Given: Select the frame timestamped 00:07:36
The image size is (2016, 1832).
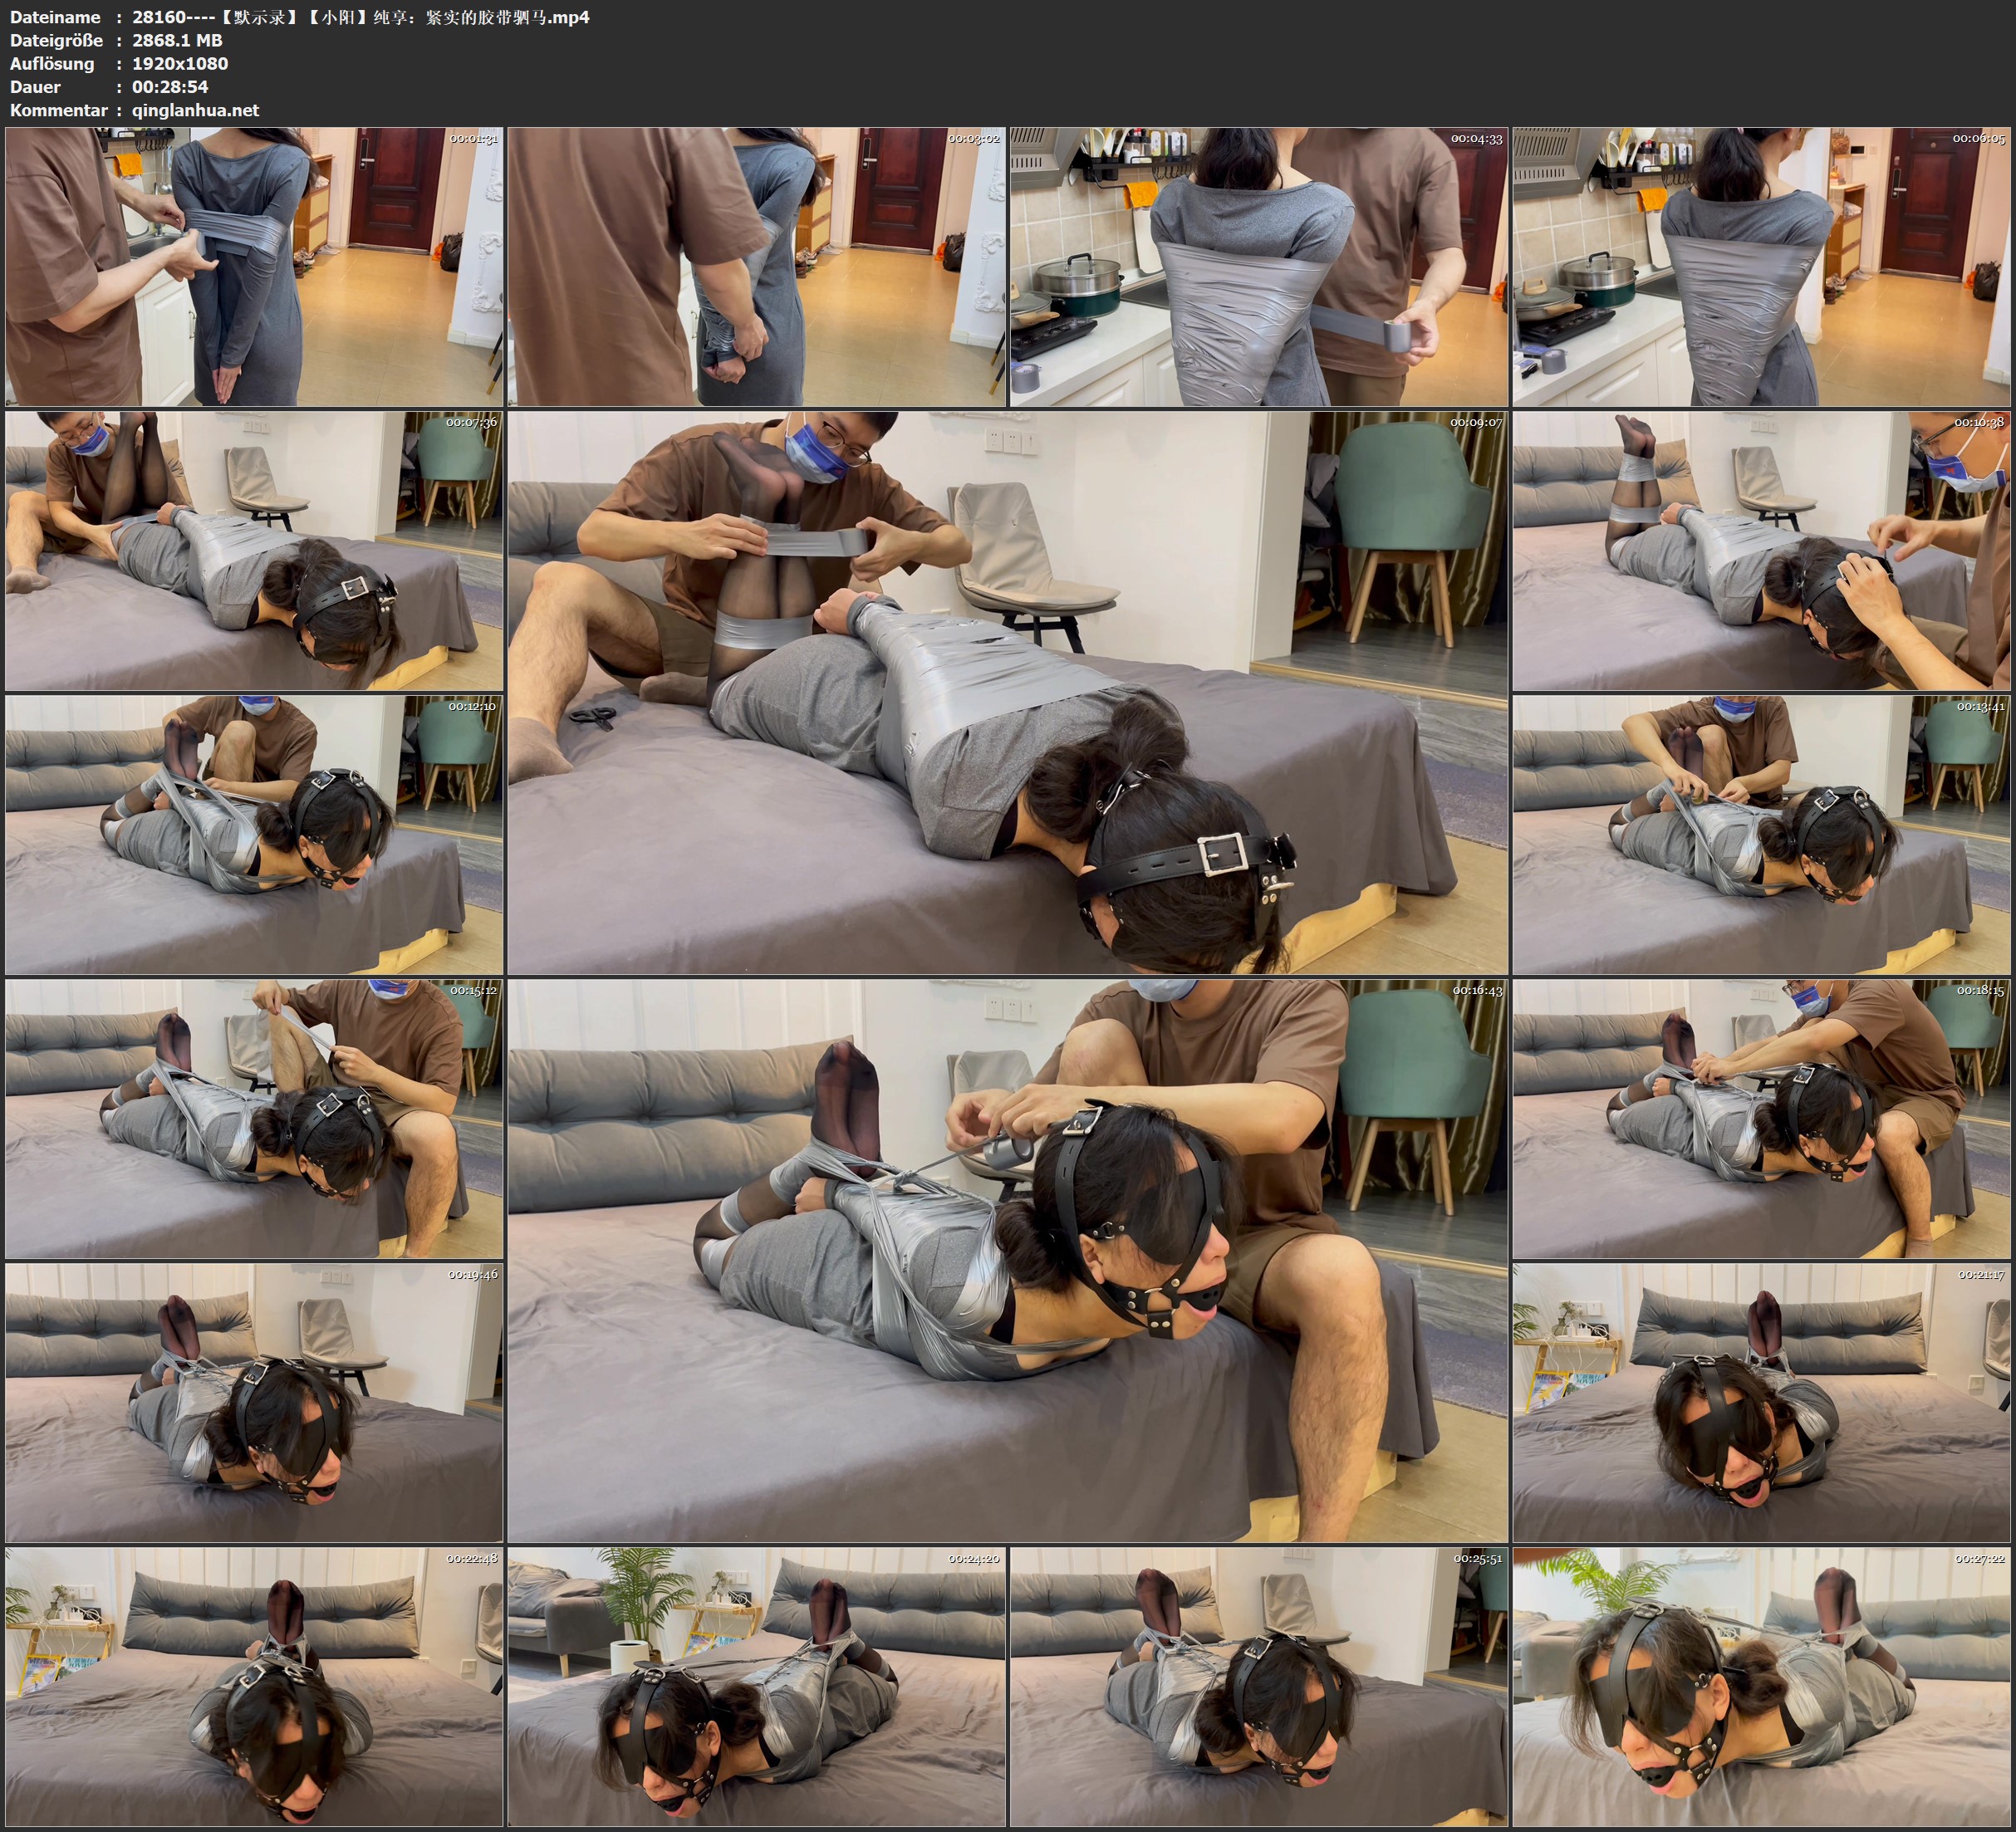Looking at the screenshot, I should (254, 550).
